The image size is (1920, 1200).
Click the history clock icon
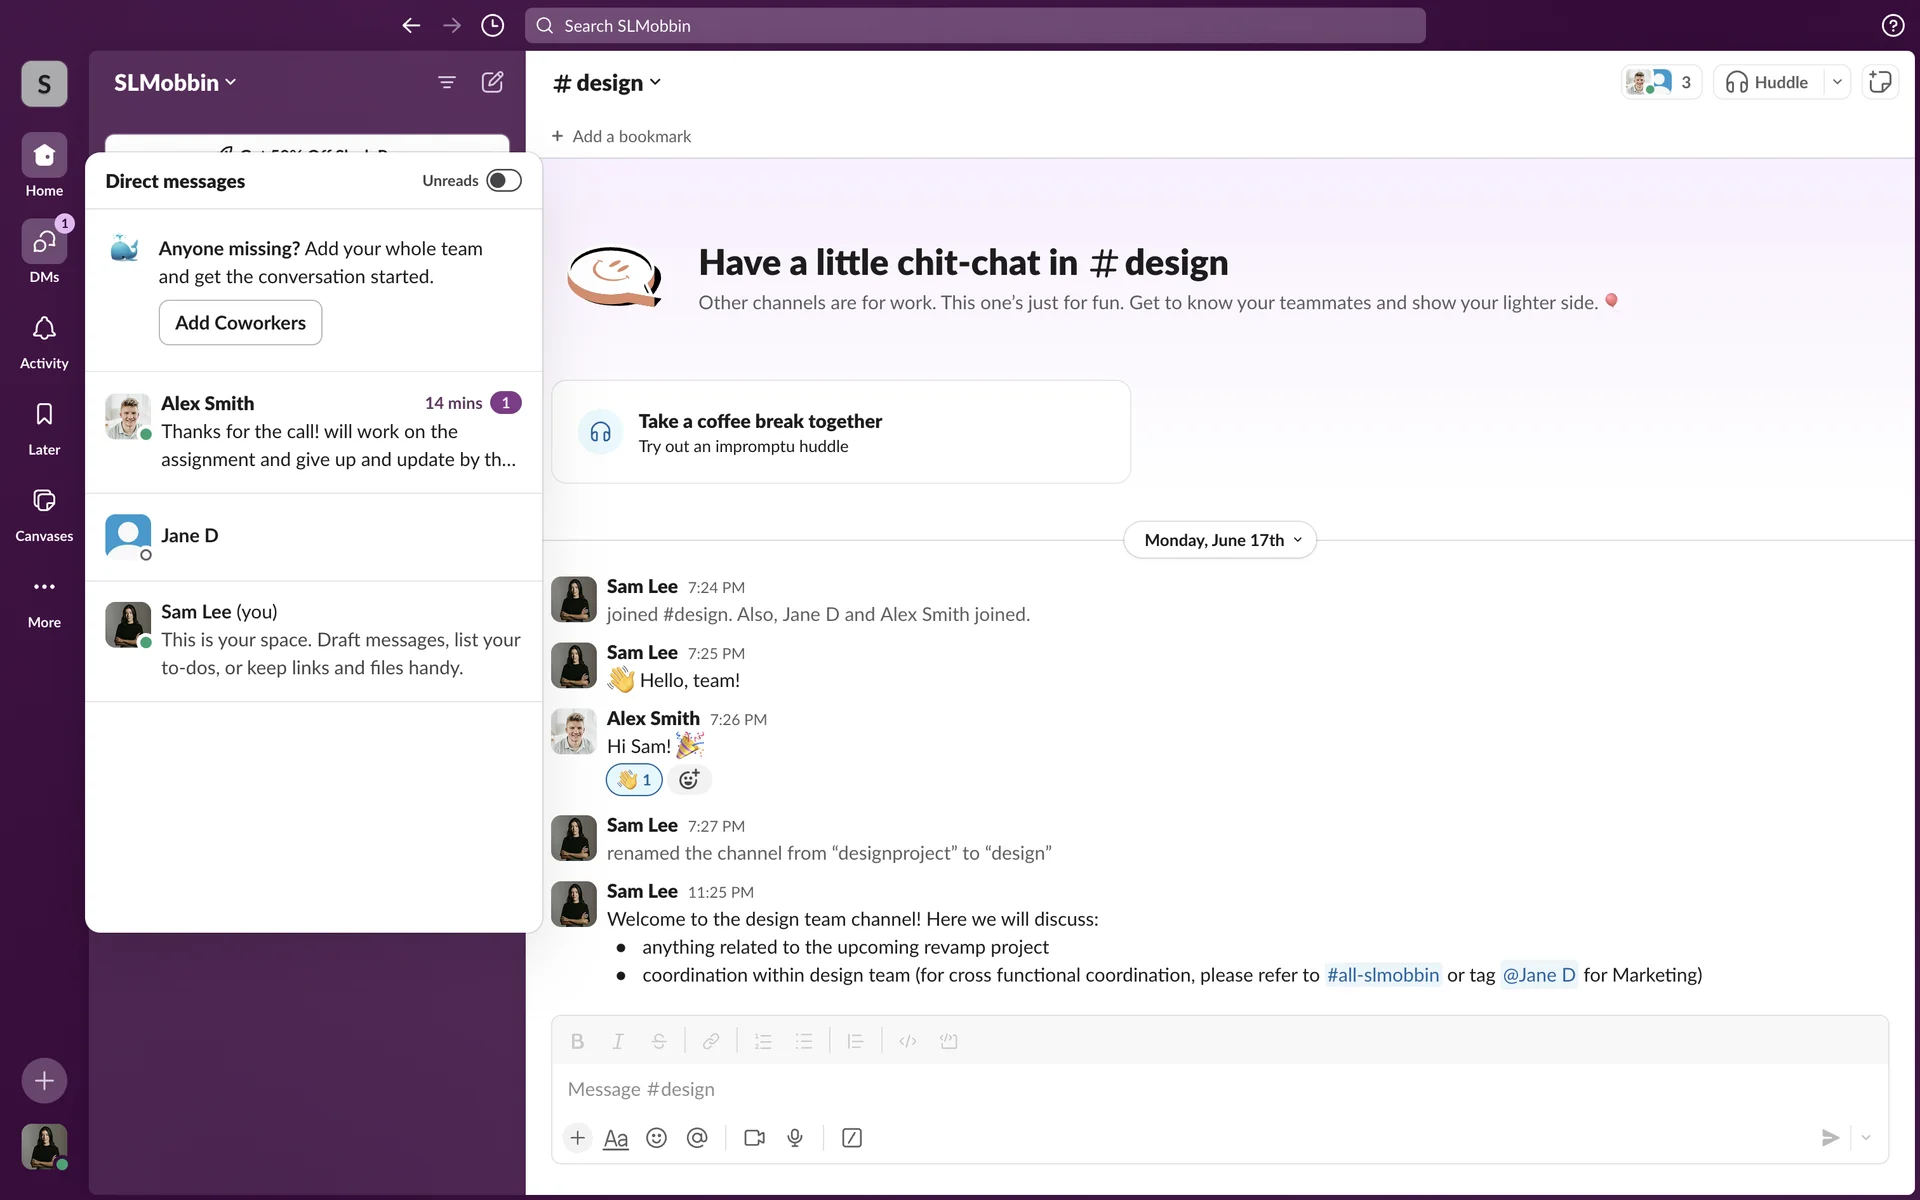point(492,26)
